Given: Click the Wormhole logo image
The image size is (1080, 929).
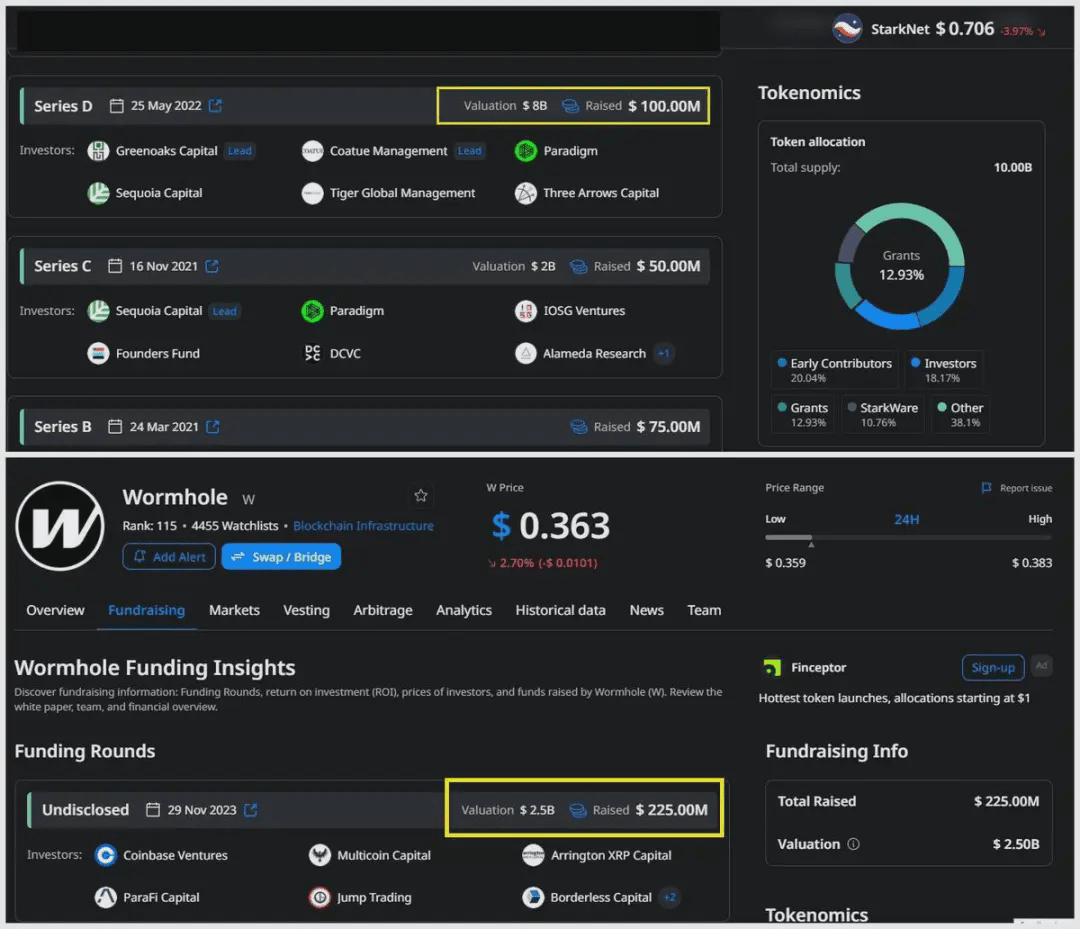Looking at the screenshot, I should [x=60, y=526].
